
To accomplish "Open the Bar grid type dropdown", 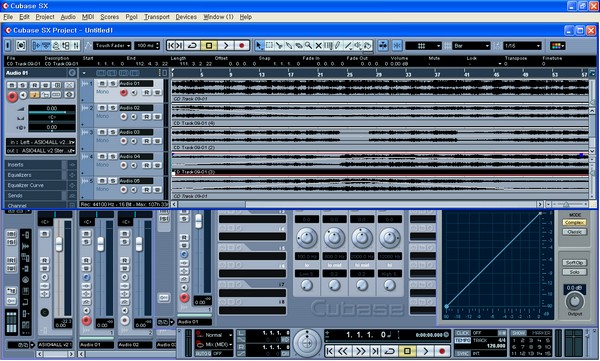I will 471,46.
